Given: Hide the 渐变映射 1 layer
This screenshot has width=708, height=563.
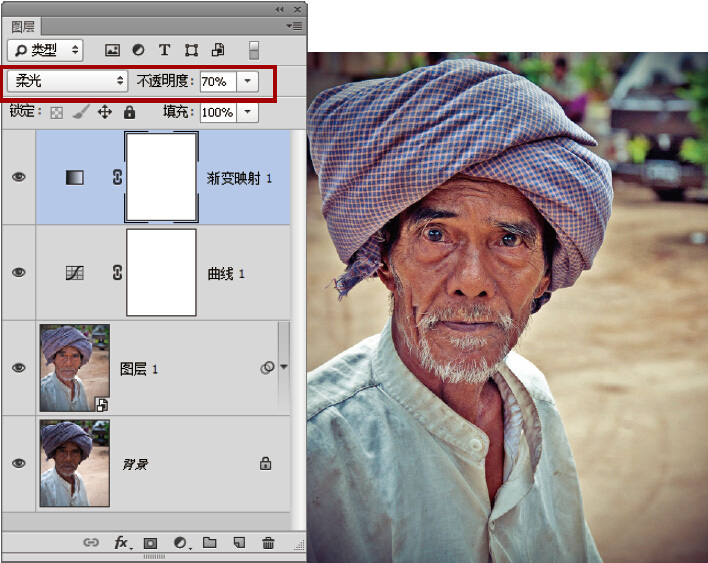Looking at the screenshot, I should [x=18, y=177].
